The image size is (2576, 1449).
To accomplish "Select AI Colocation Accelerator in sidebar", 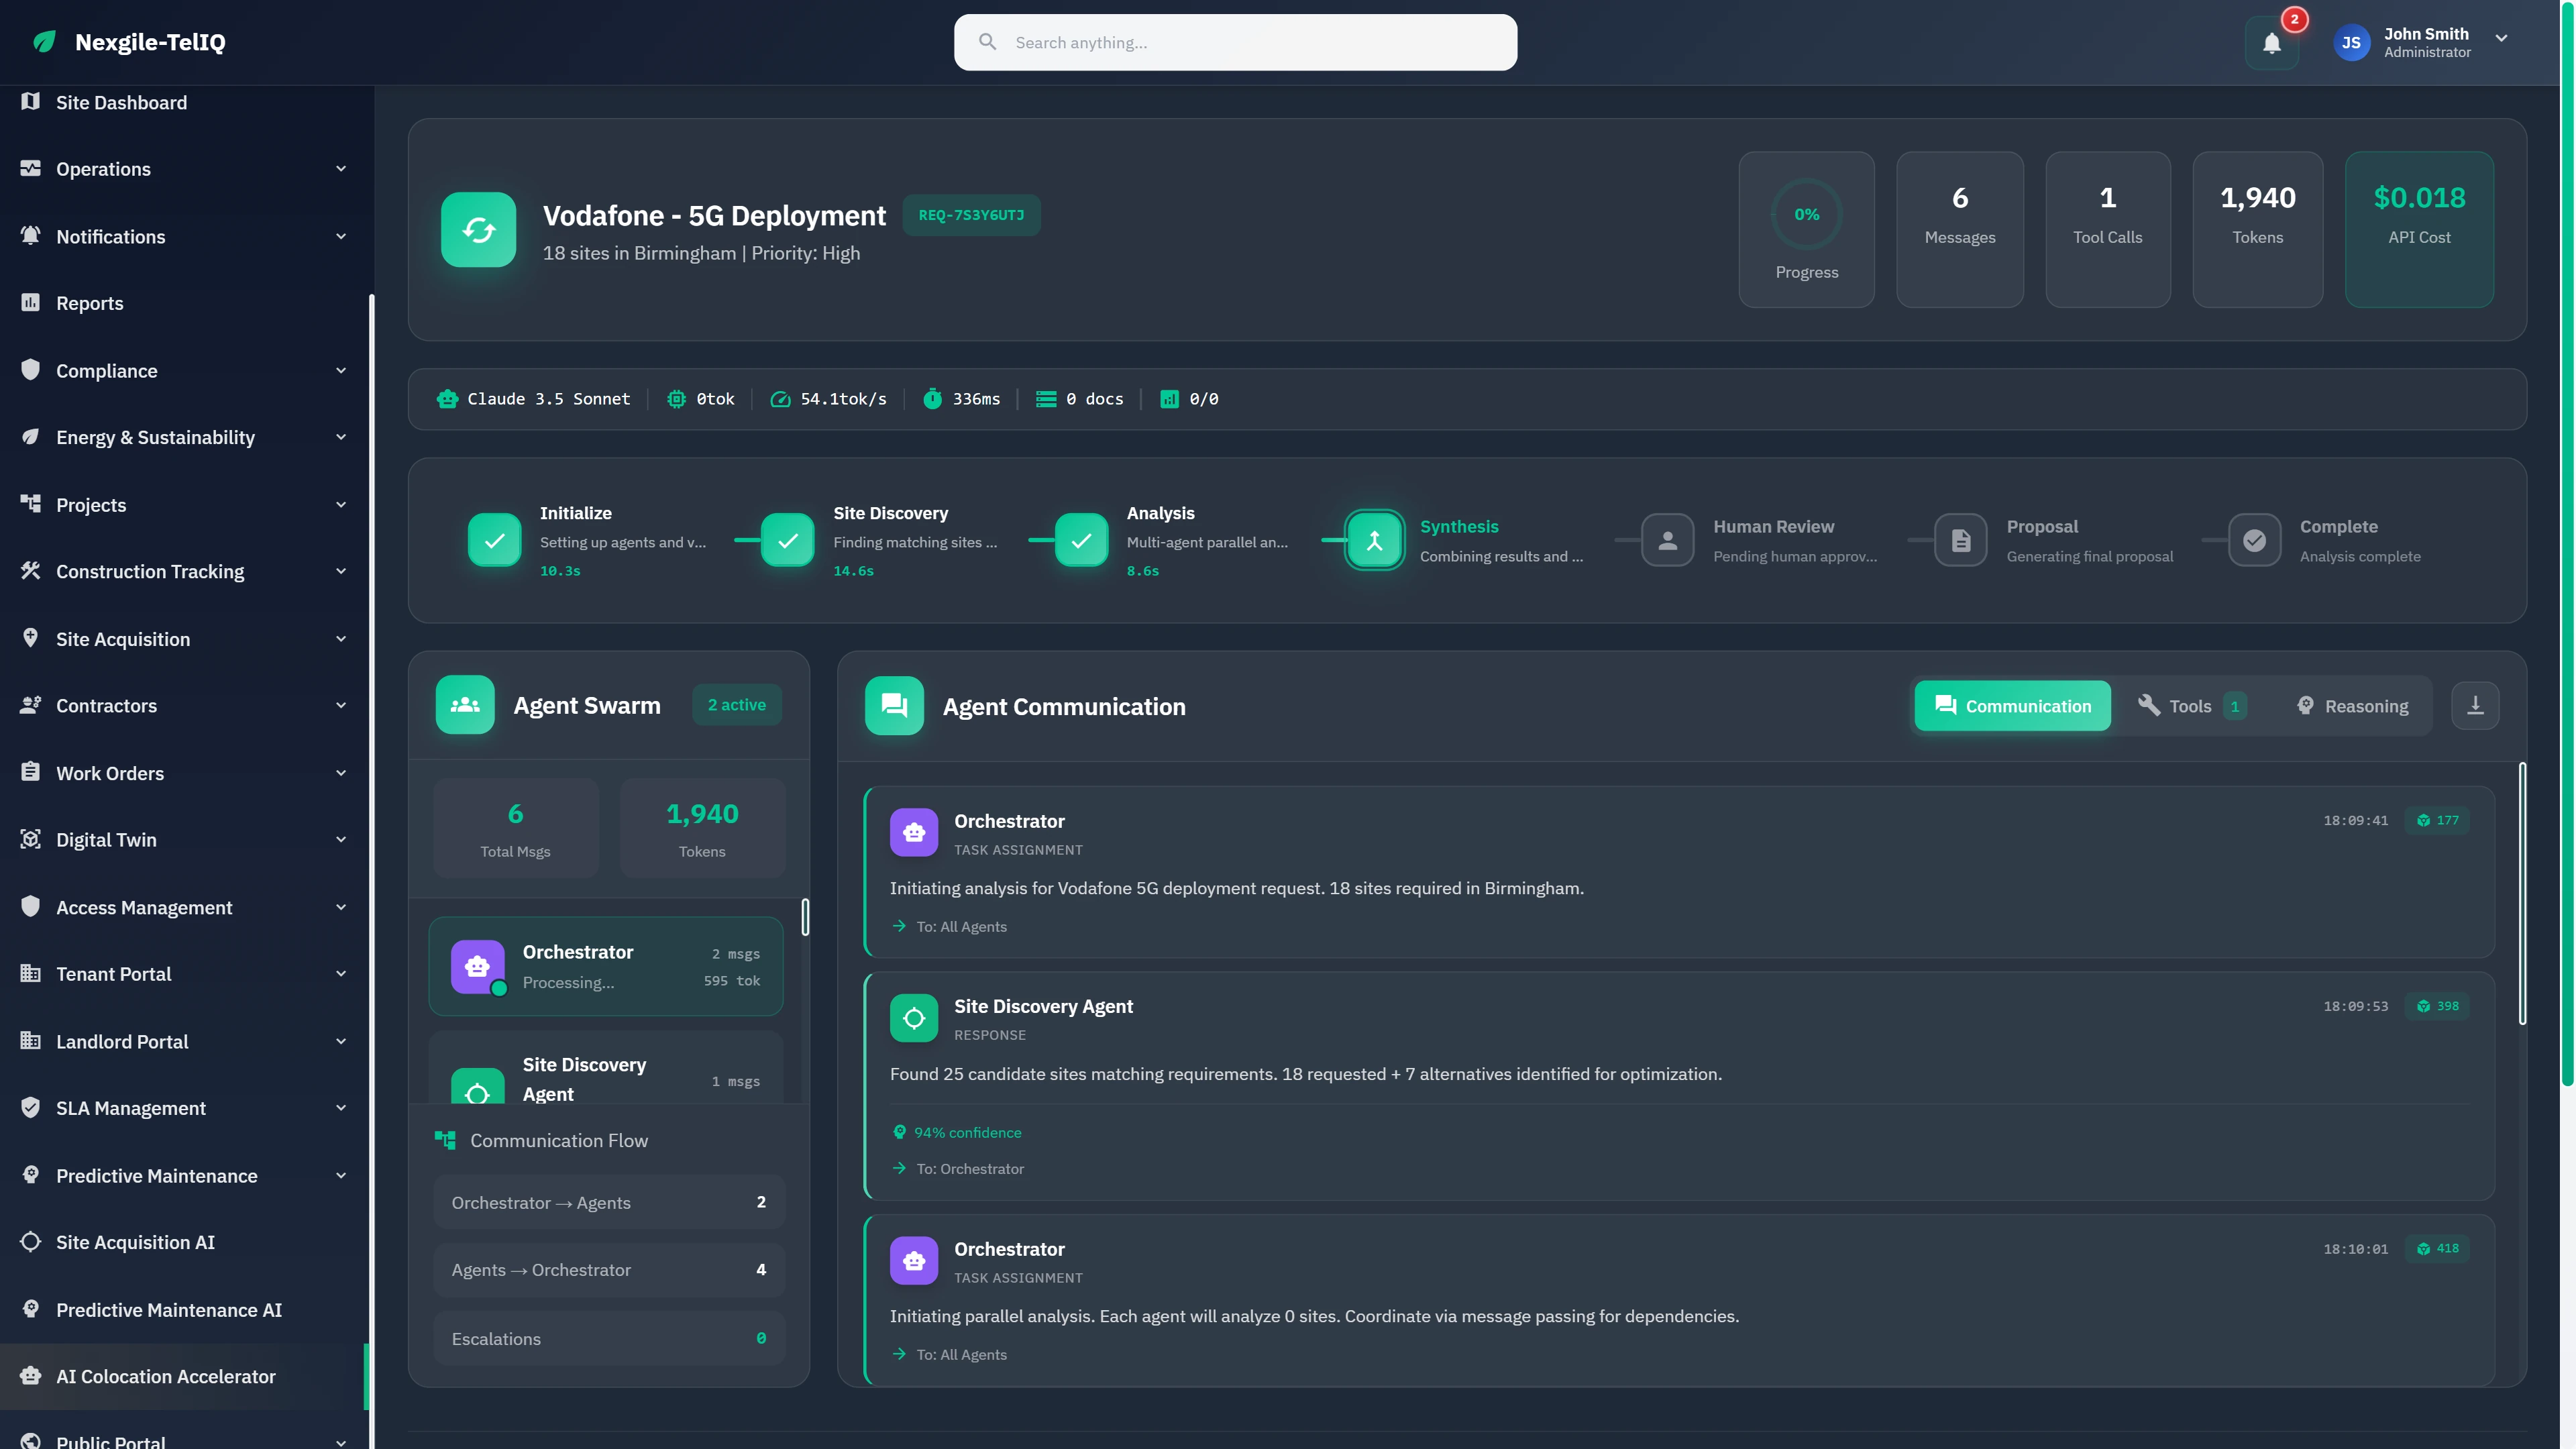I will 165,1376.
